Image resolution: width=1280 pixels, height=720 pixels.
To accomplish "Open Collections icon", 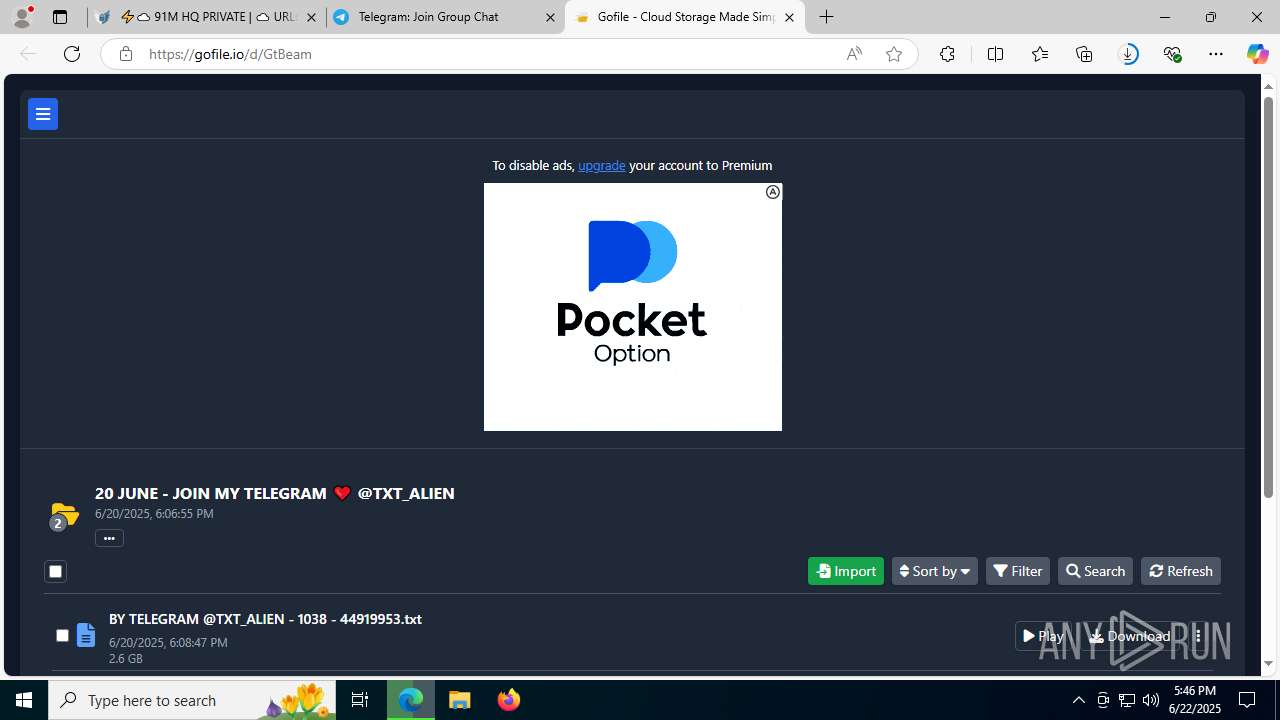I will coord(1084,54).
